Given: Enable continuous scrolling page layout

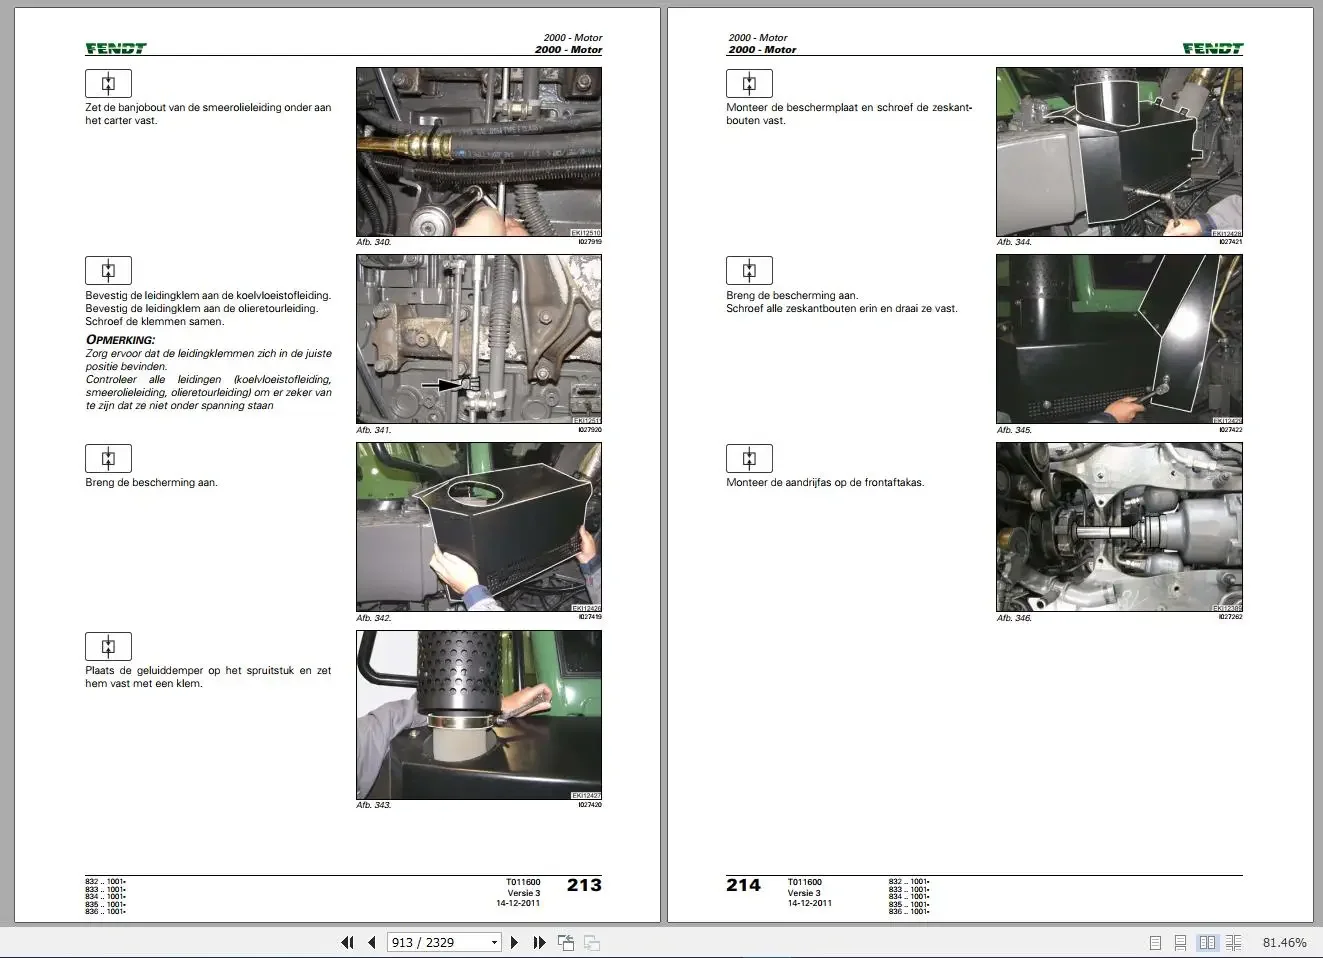Looking at the screenshot, I should 1181,942.
